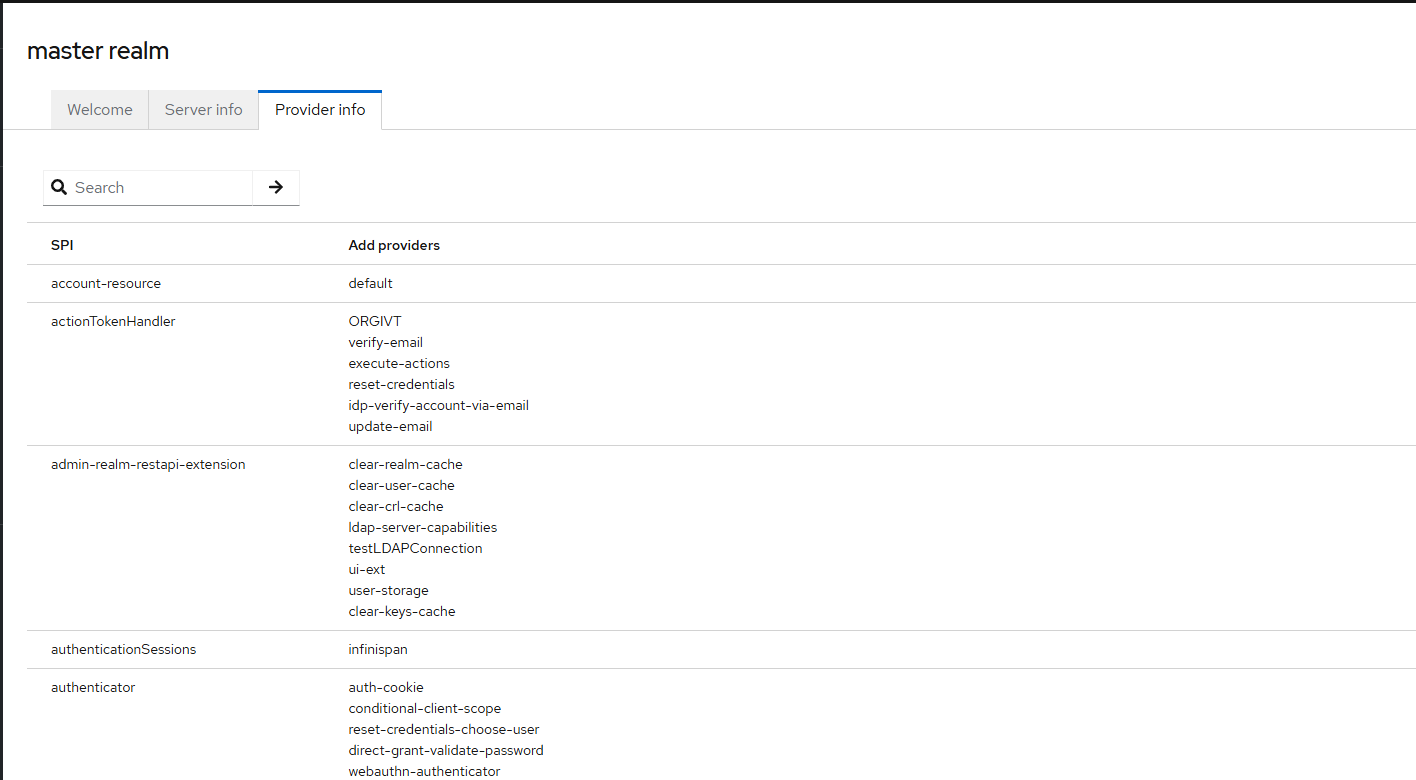Select the webauthn-authenticator provider

pyautogui.click(x=424, y=771)
